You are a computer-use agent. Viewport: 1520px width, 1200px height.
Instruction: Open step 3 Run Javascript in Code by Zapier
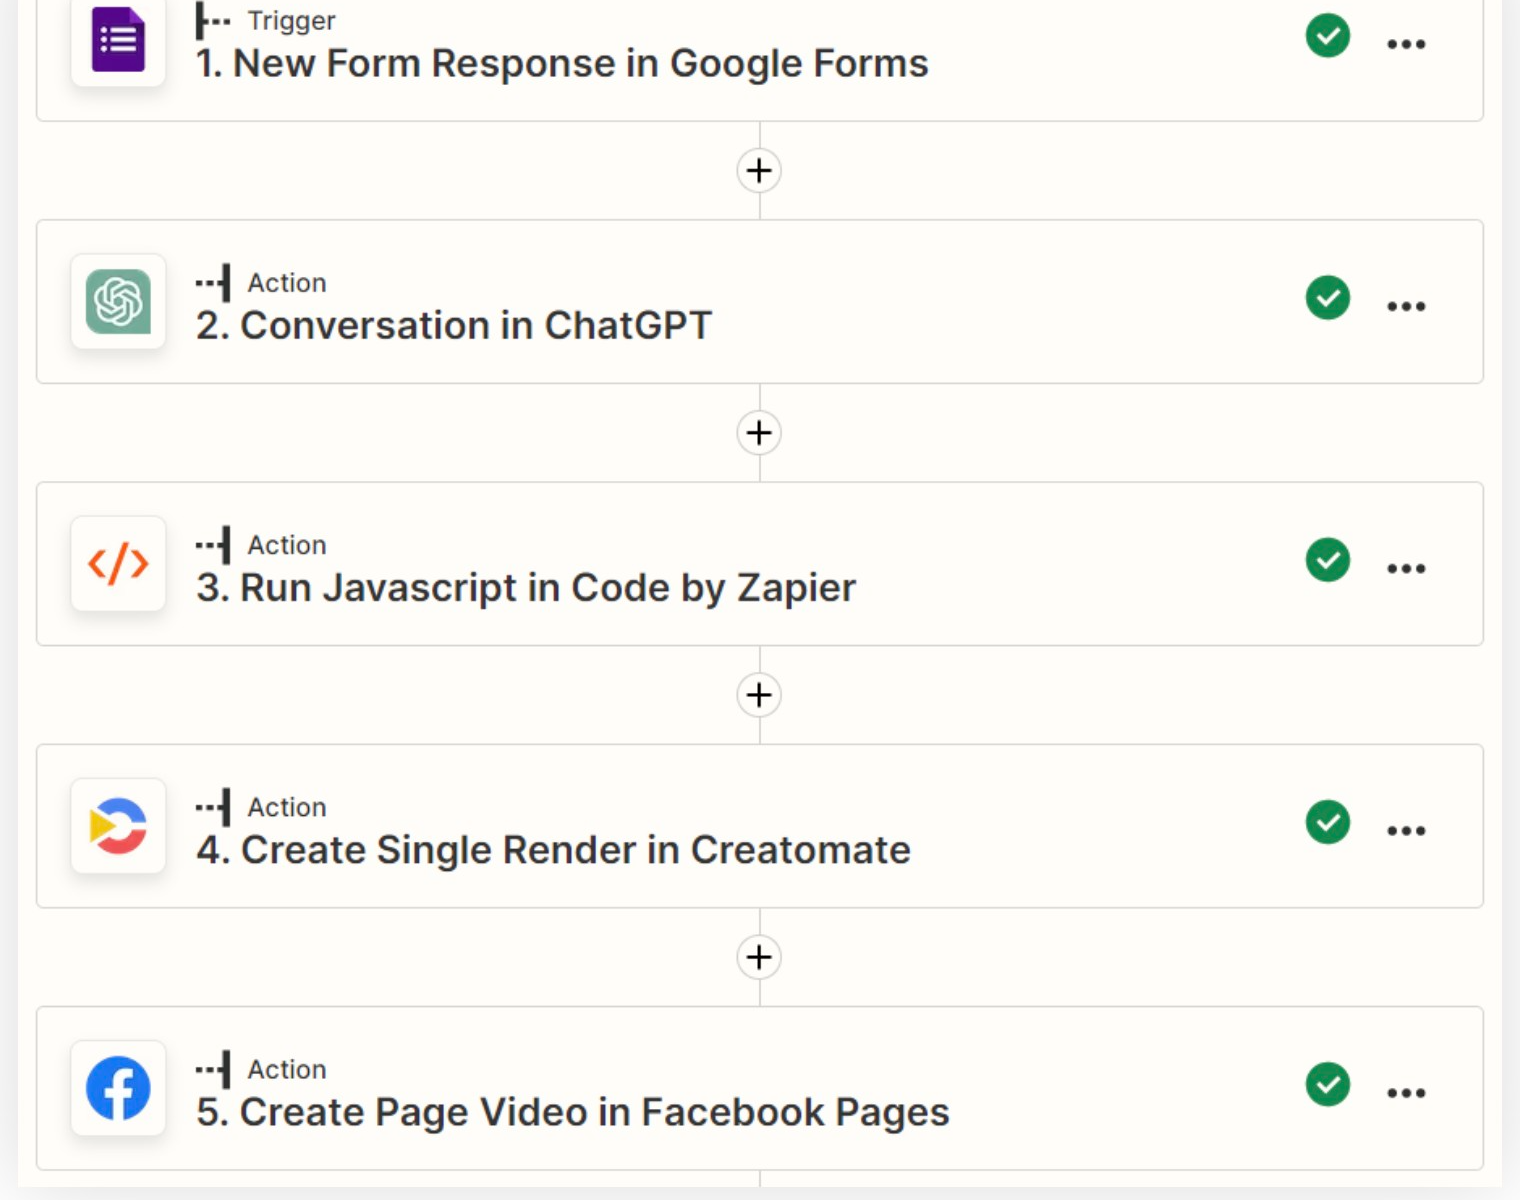click(x=526, y=588)
